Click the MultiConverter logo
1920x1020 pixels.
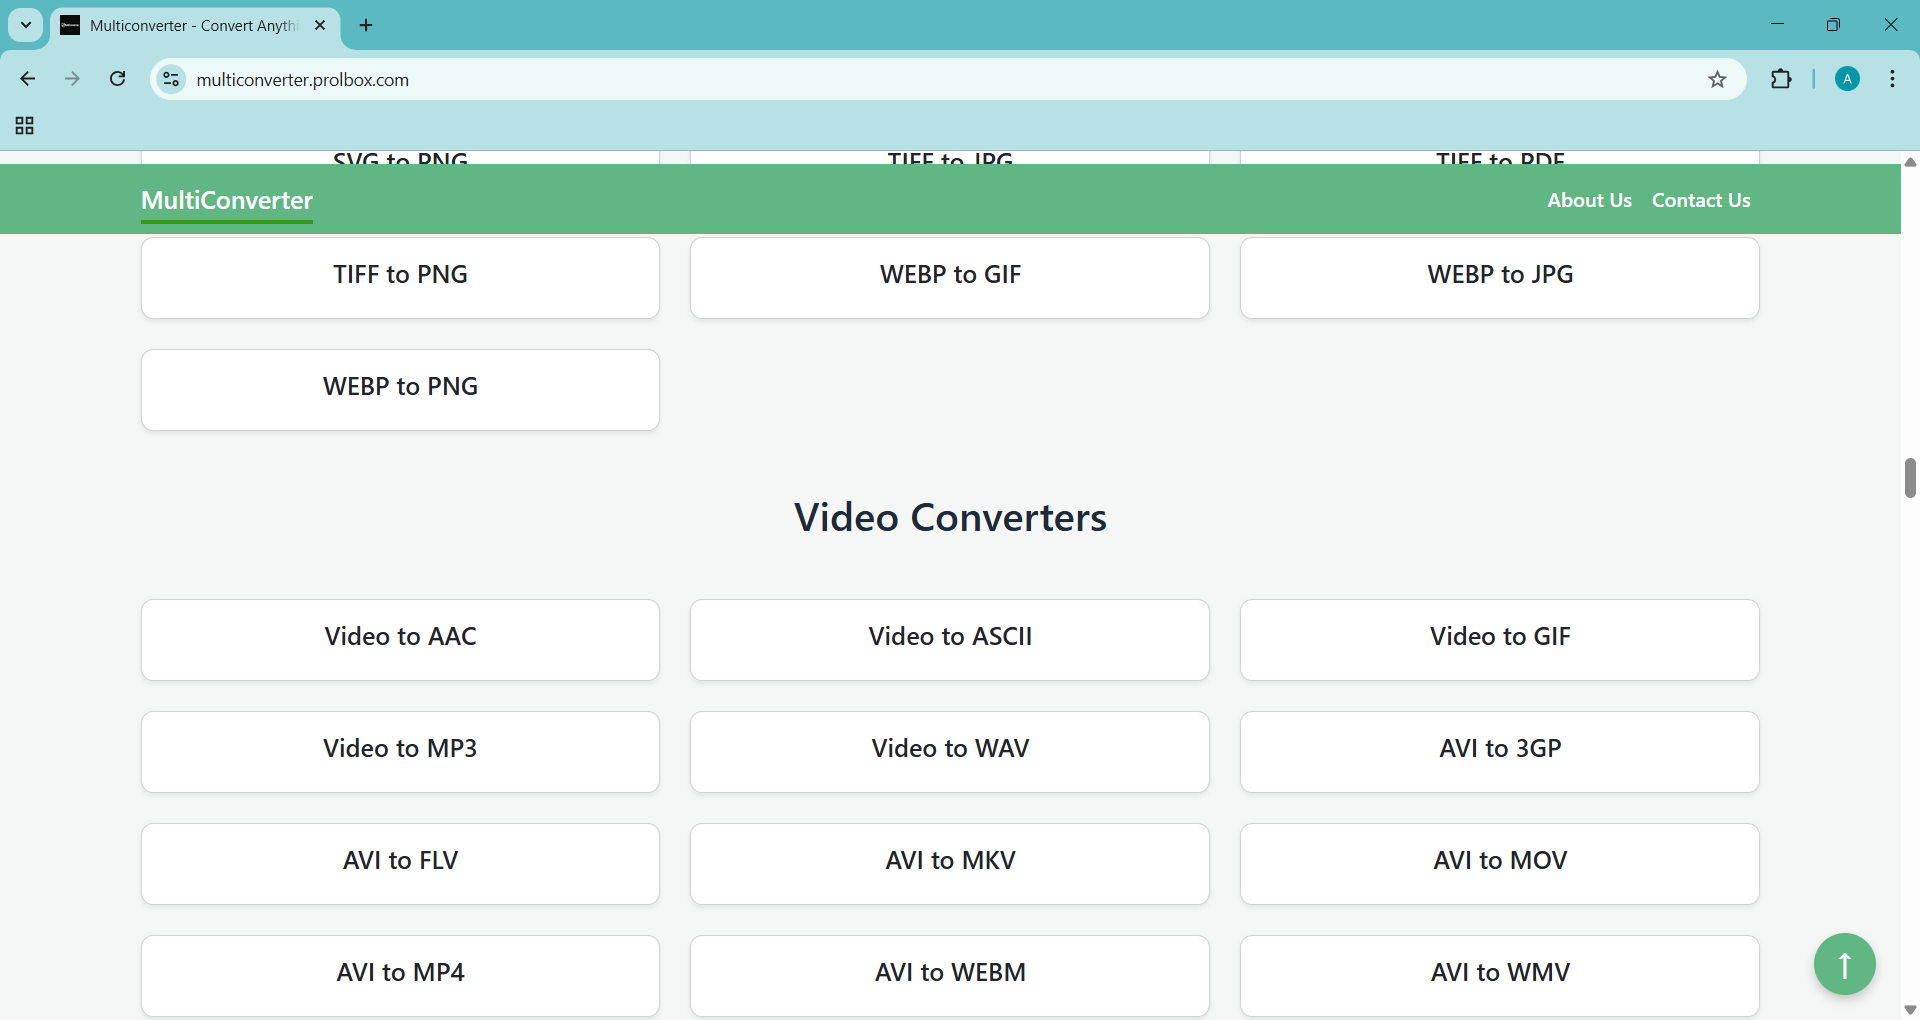pos(227,200)
